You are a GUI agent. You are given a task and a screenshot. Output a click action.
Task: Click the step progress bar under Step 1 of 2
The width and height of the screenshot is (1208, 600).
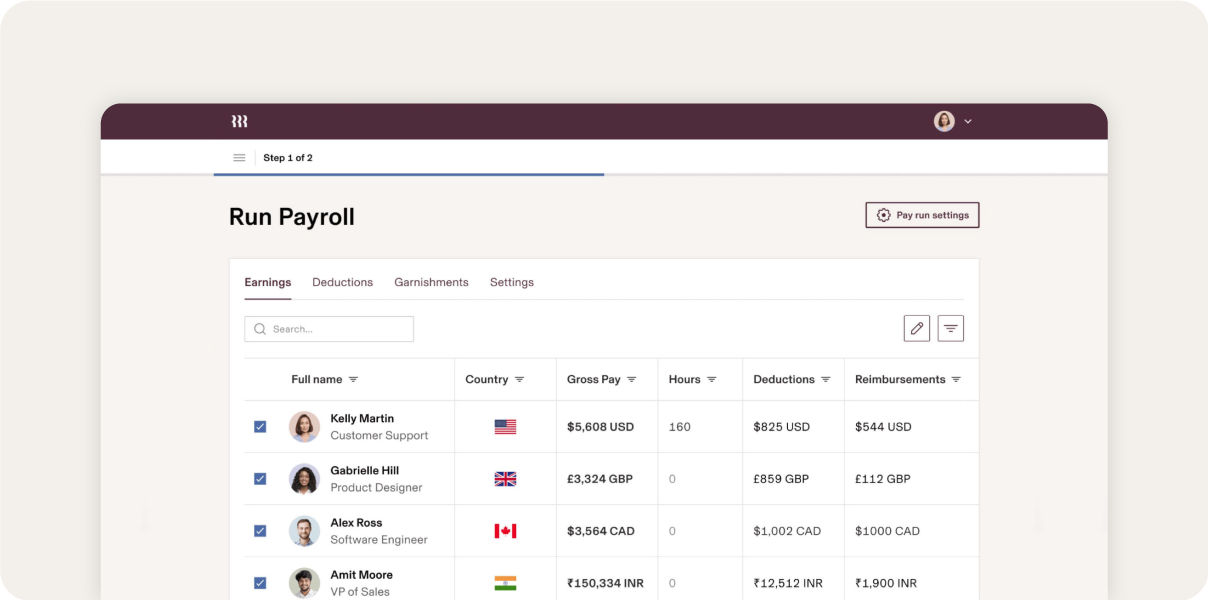[x=408, y=175]
